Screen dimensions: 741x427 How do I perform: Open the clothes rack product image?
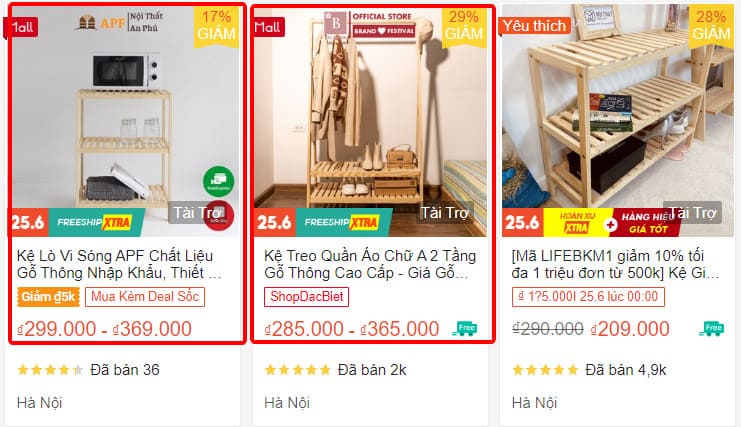(370, 120)
